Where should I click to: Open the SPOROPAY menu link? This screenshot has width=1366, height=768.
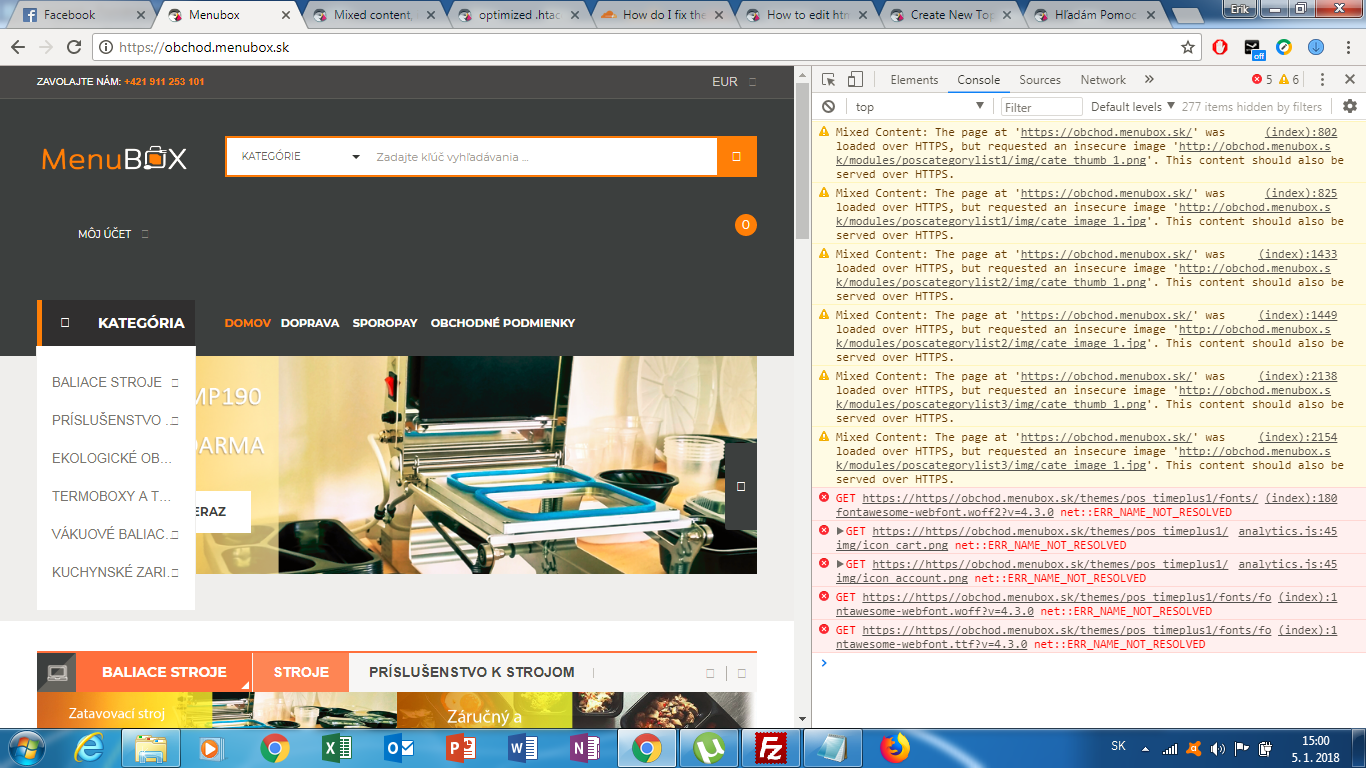coord(385,323)
